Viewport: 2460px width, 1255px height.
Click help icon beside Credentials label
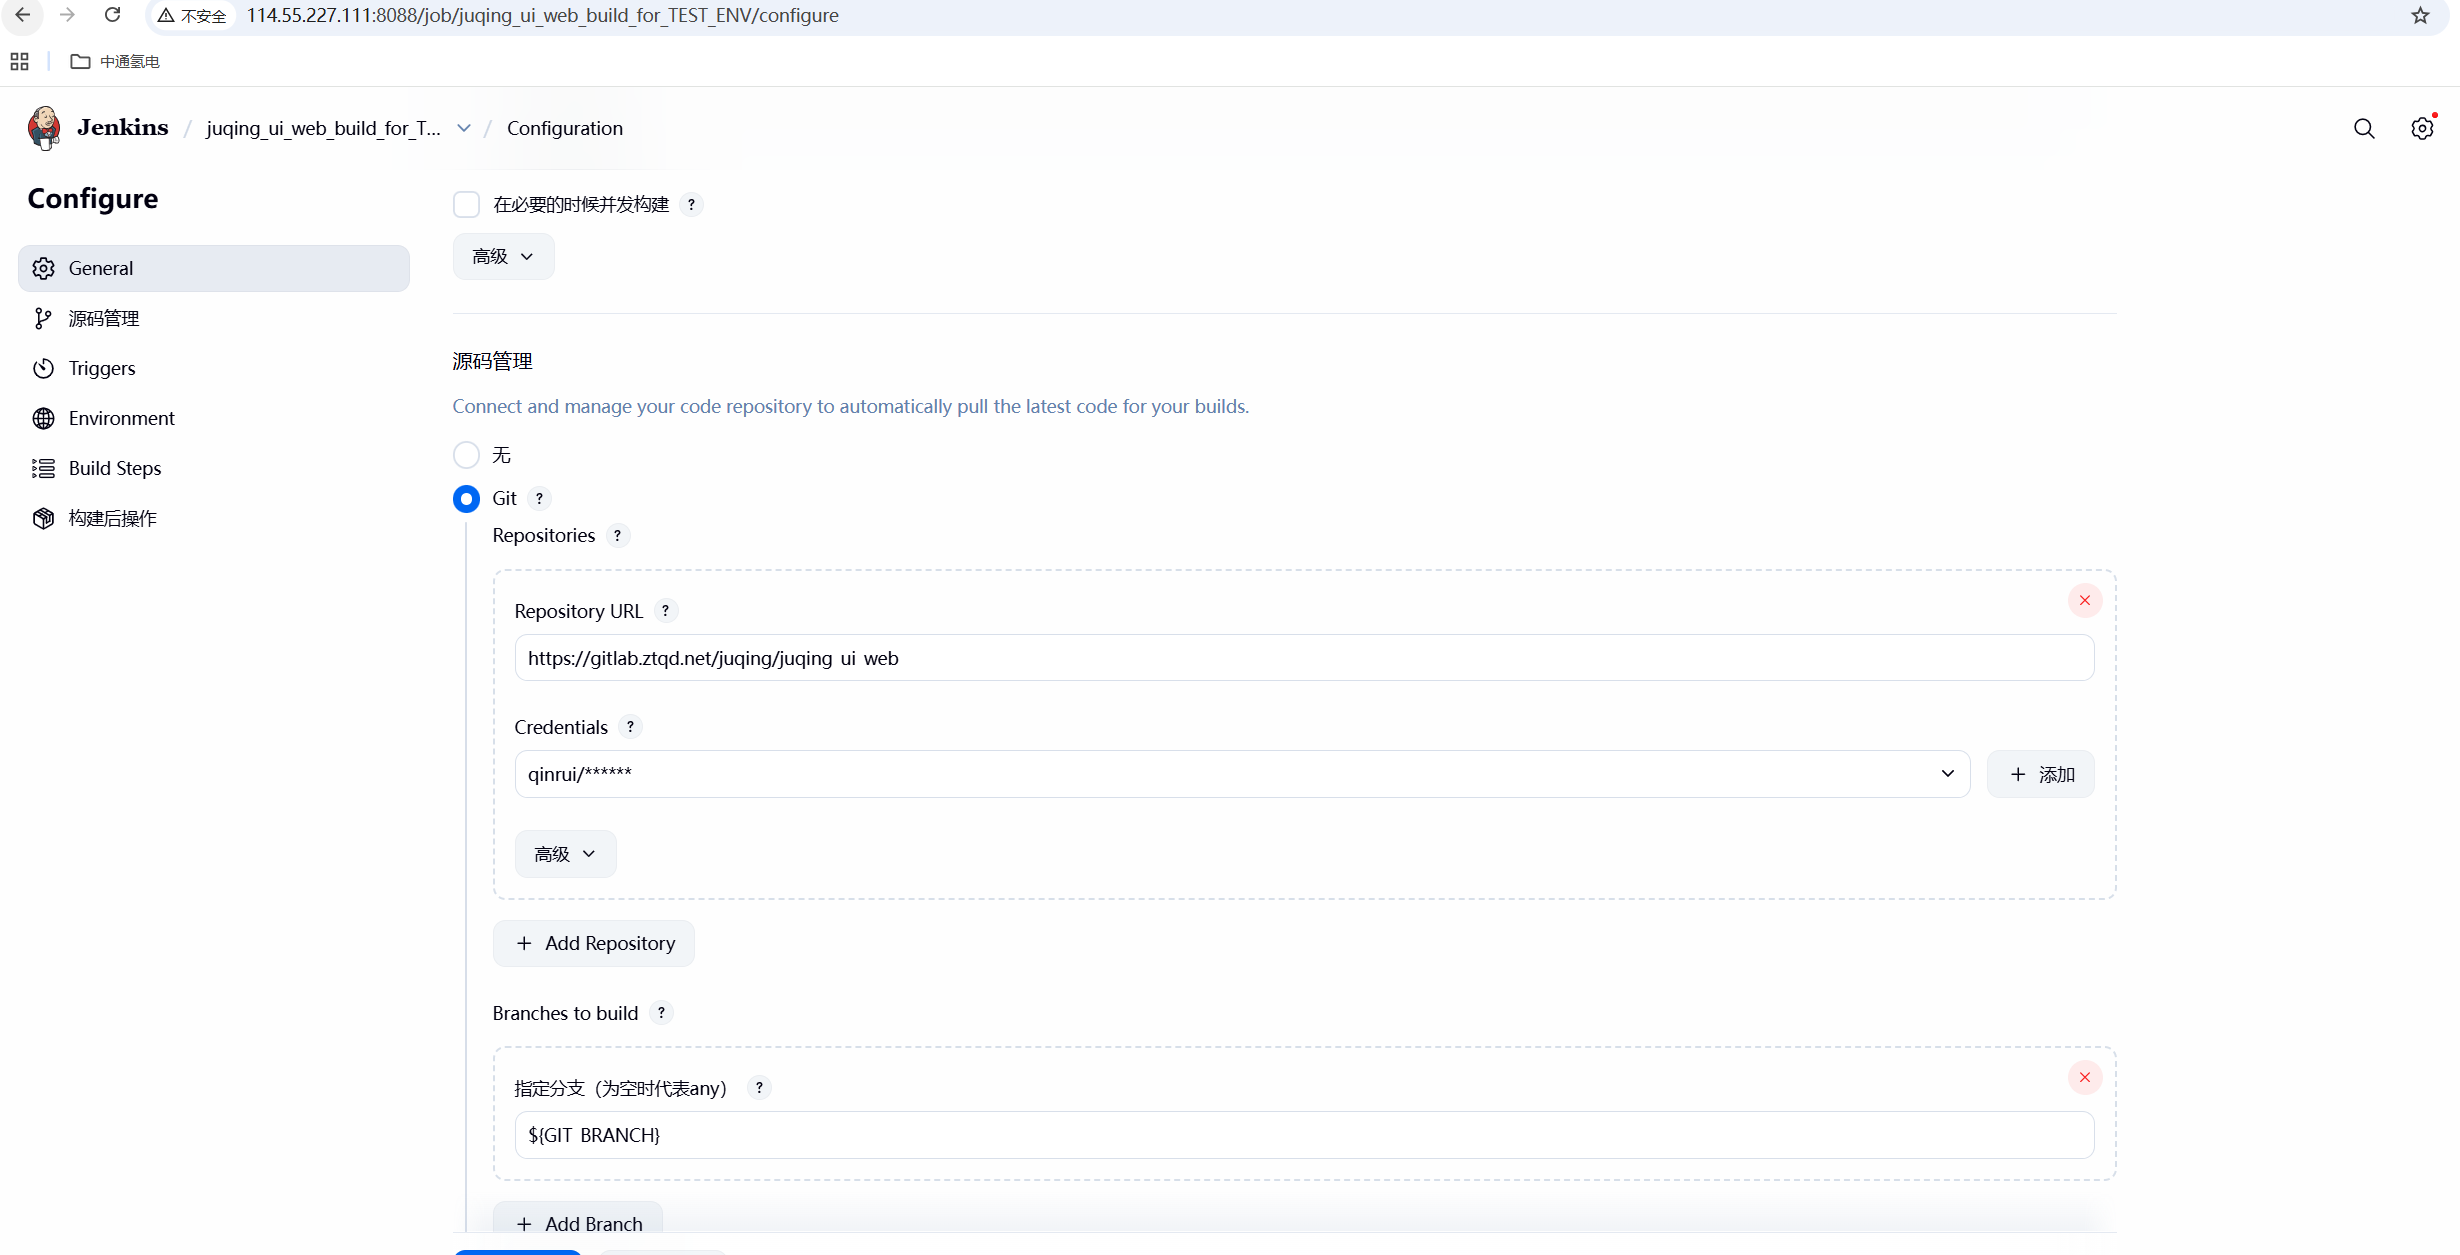click(630, 727)
